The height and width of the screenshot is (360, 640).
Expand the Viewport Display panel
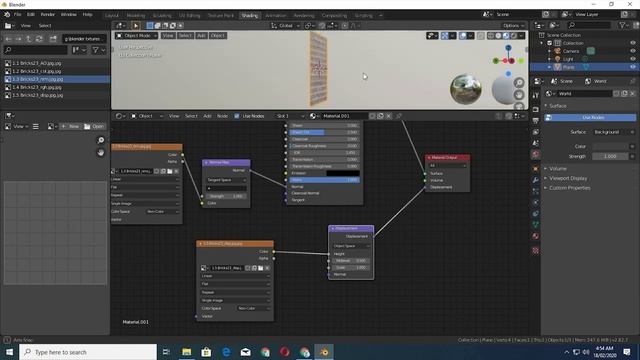click(x=568, y=178)
